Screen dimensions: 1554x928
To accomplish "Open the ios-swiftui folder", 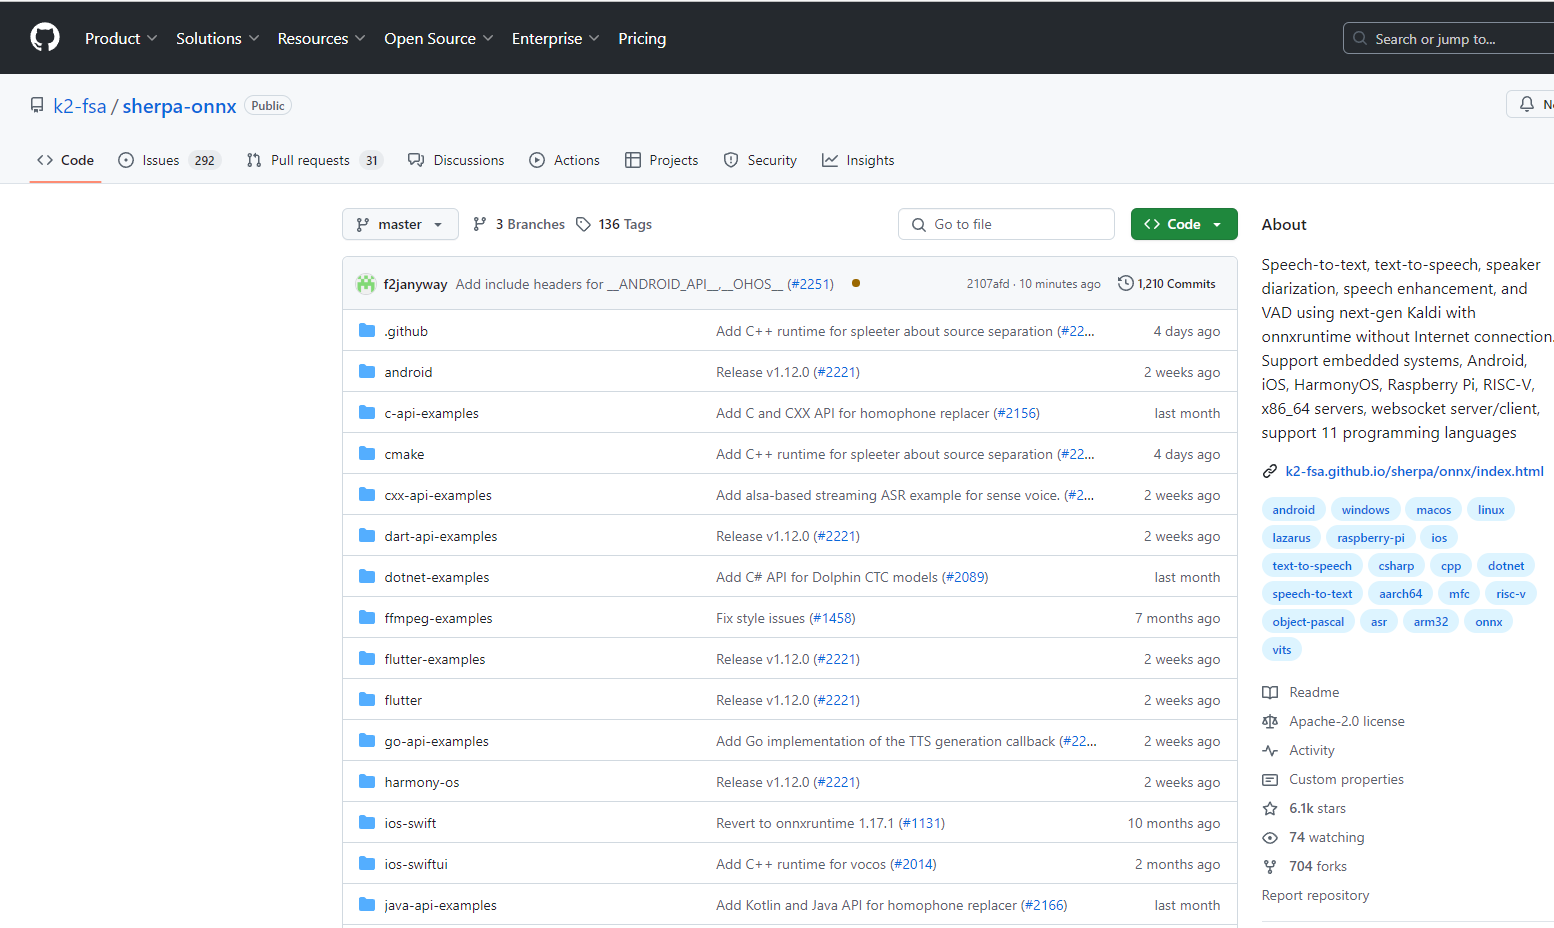I will tap(416, 864).
